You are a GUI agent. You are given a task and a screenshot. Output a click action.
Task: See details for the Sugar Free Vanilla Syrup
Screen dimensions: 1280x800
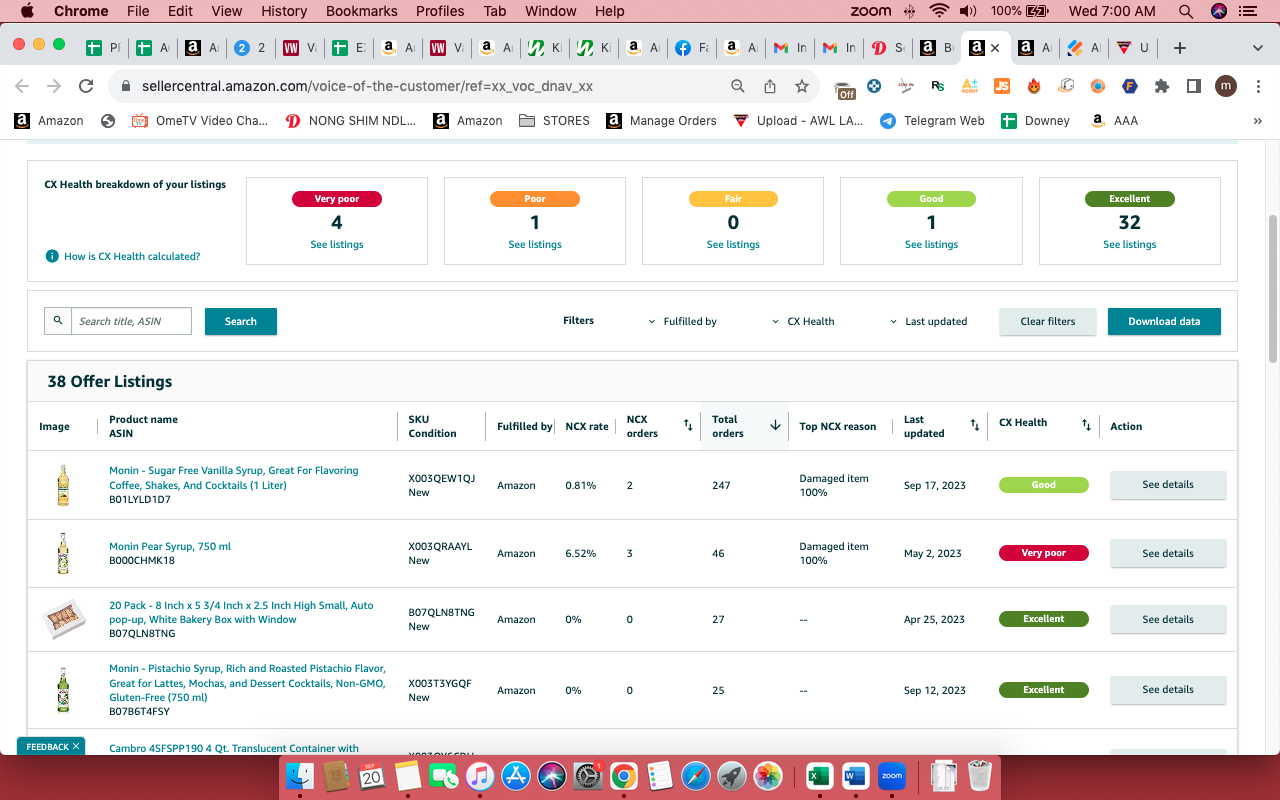point(1168,485)
